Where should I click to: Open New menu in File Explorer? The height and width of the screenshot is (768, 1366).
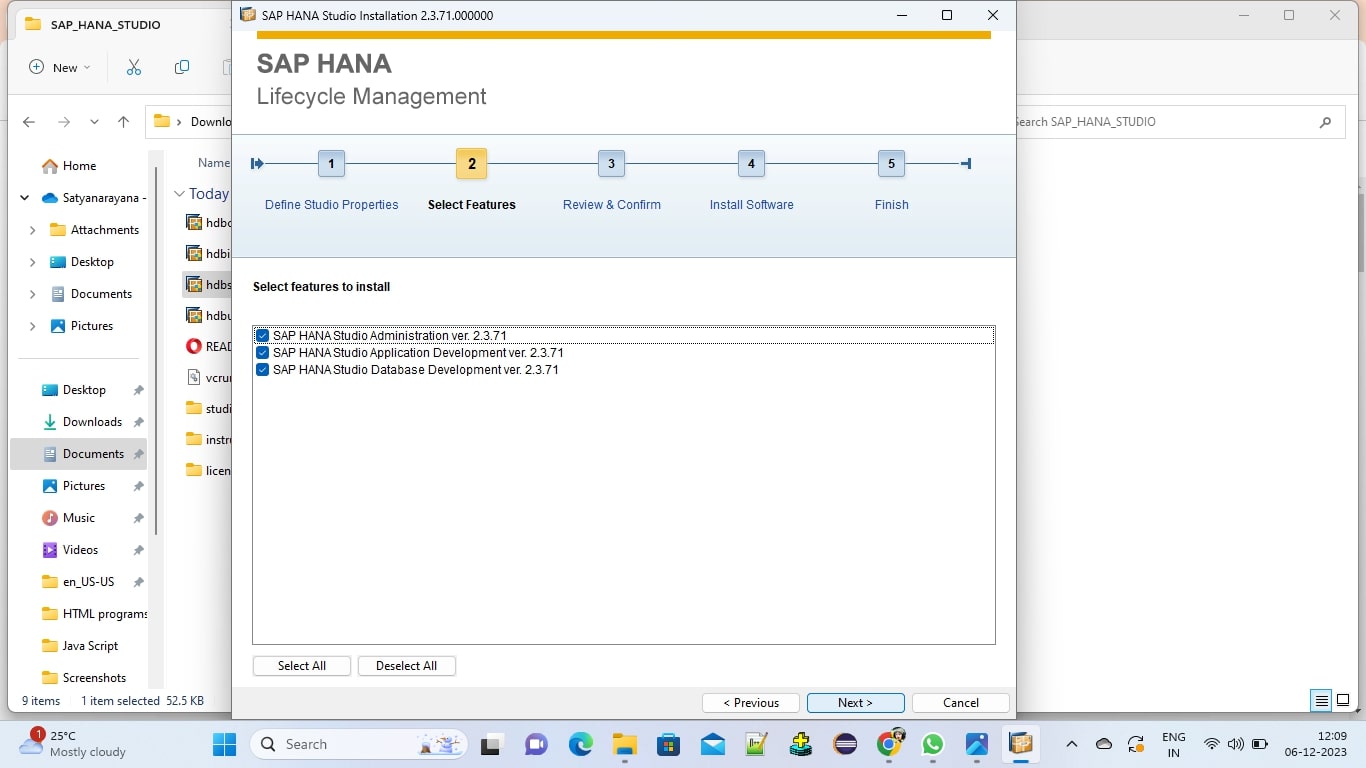tap(59, 67)
